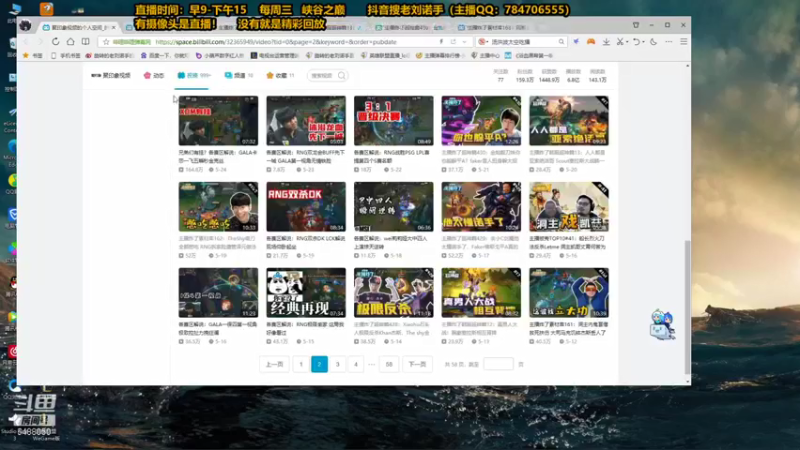Screen dimensions: 800x450
Task: Go to the browser home page icon
Action: click(70, 42)
